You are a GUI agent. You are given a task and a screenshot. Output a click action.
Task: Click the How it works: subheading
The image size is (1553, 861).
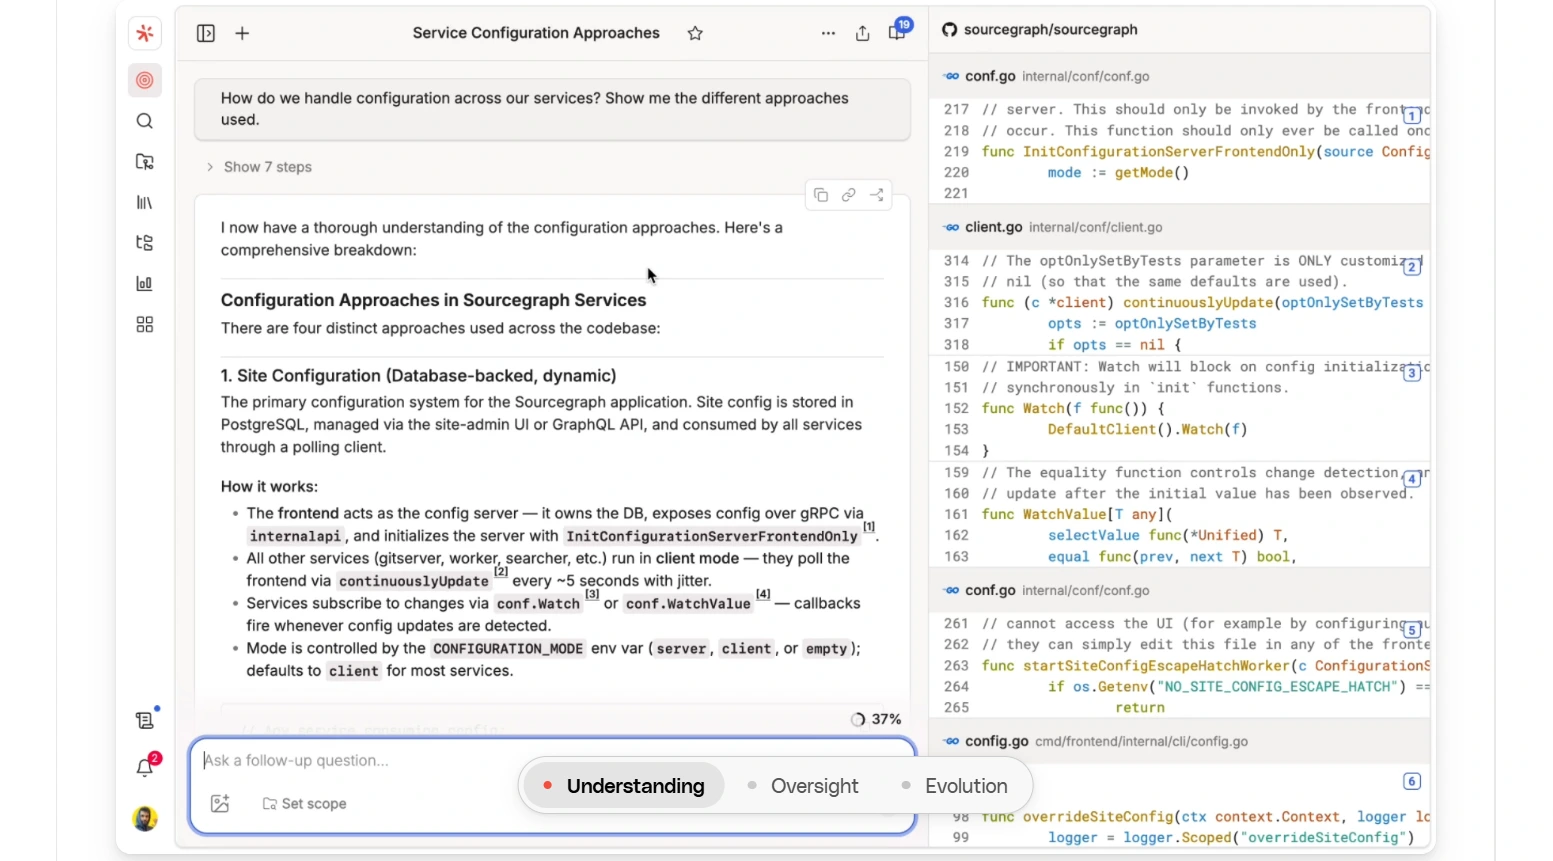click(x=269, y=487)
